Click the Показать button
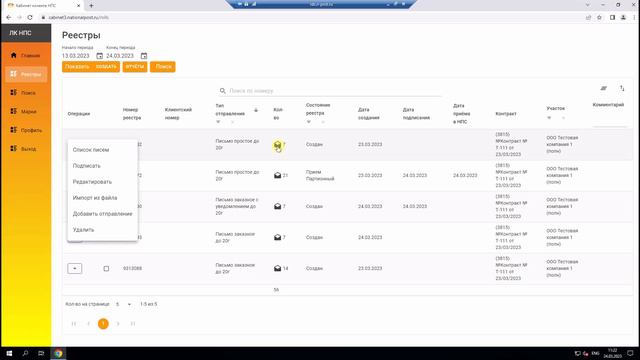640x360 pixels. coord(77,67)
